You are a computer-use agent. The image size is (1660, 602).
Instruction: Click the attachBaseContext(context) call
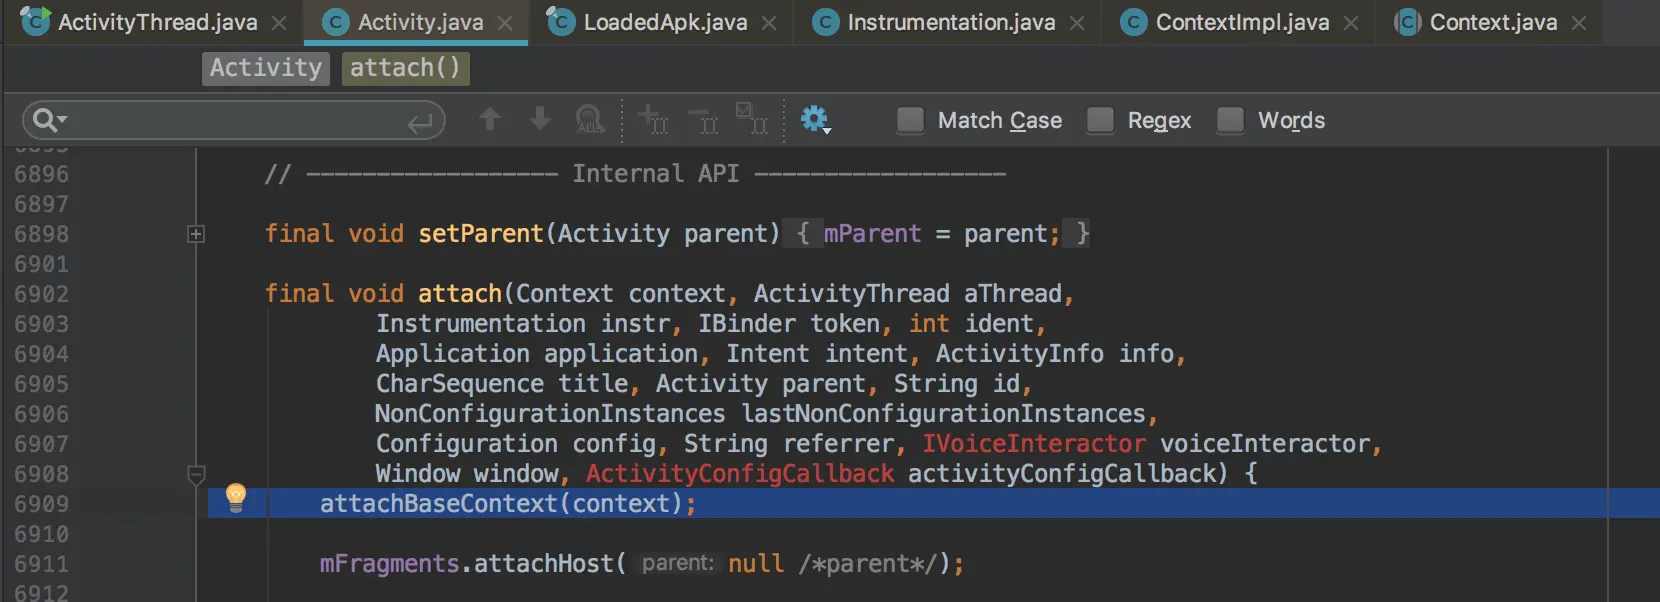(x=507, y=504)
